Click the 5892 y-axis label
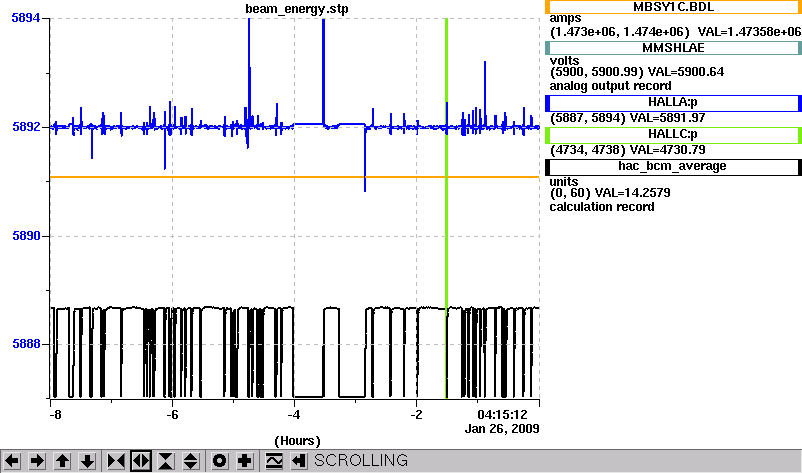 tap(26, 126)
